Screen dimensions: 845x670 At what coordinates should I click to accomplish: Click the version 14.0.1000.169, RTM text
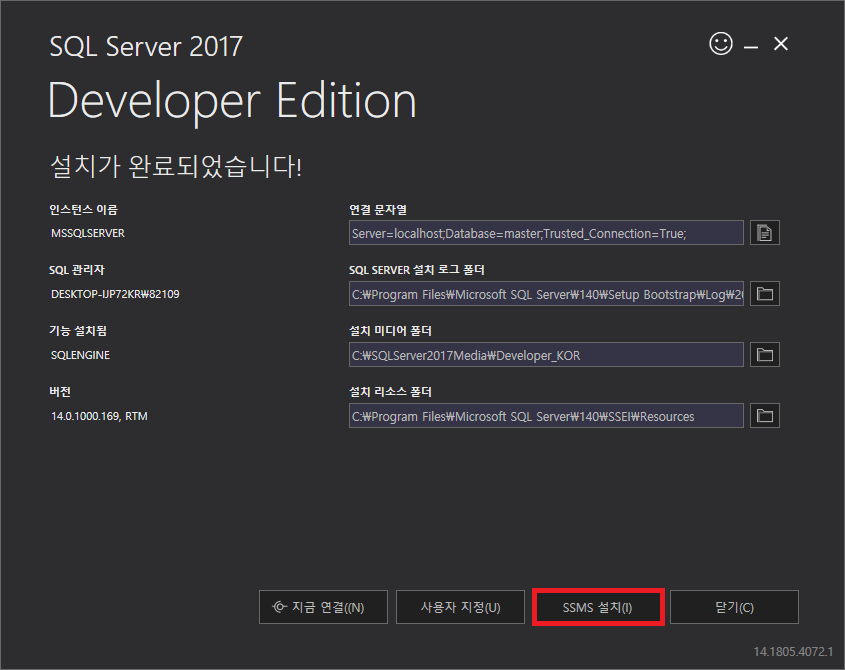point(99,416)
